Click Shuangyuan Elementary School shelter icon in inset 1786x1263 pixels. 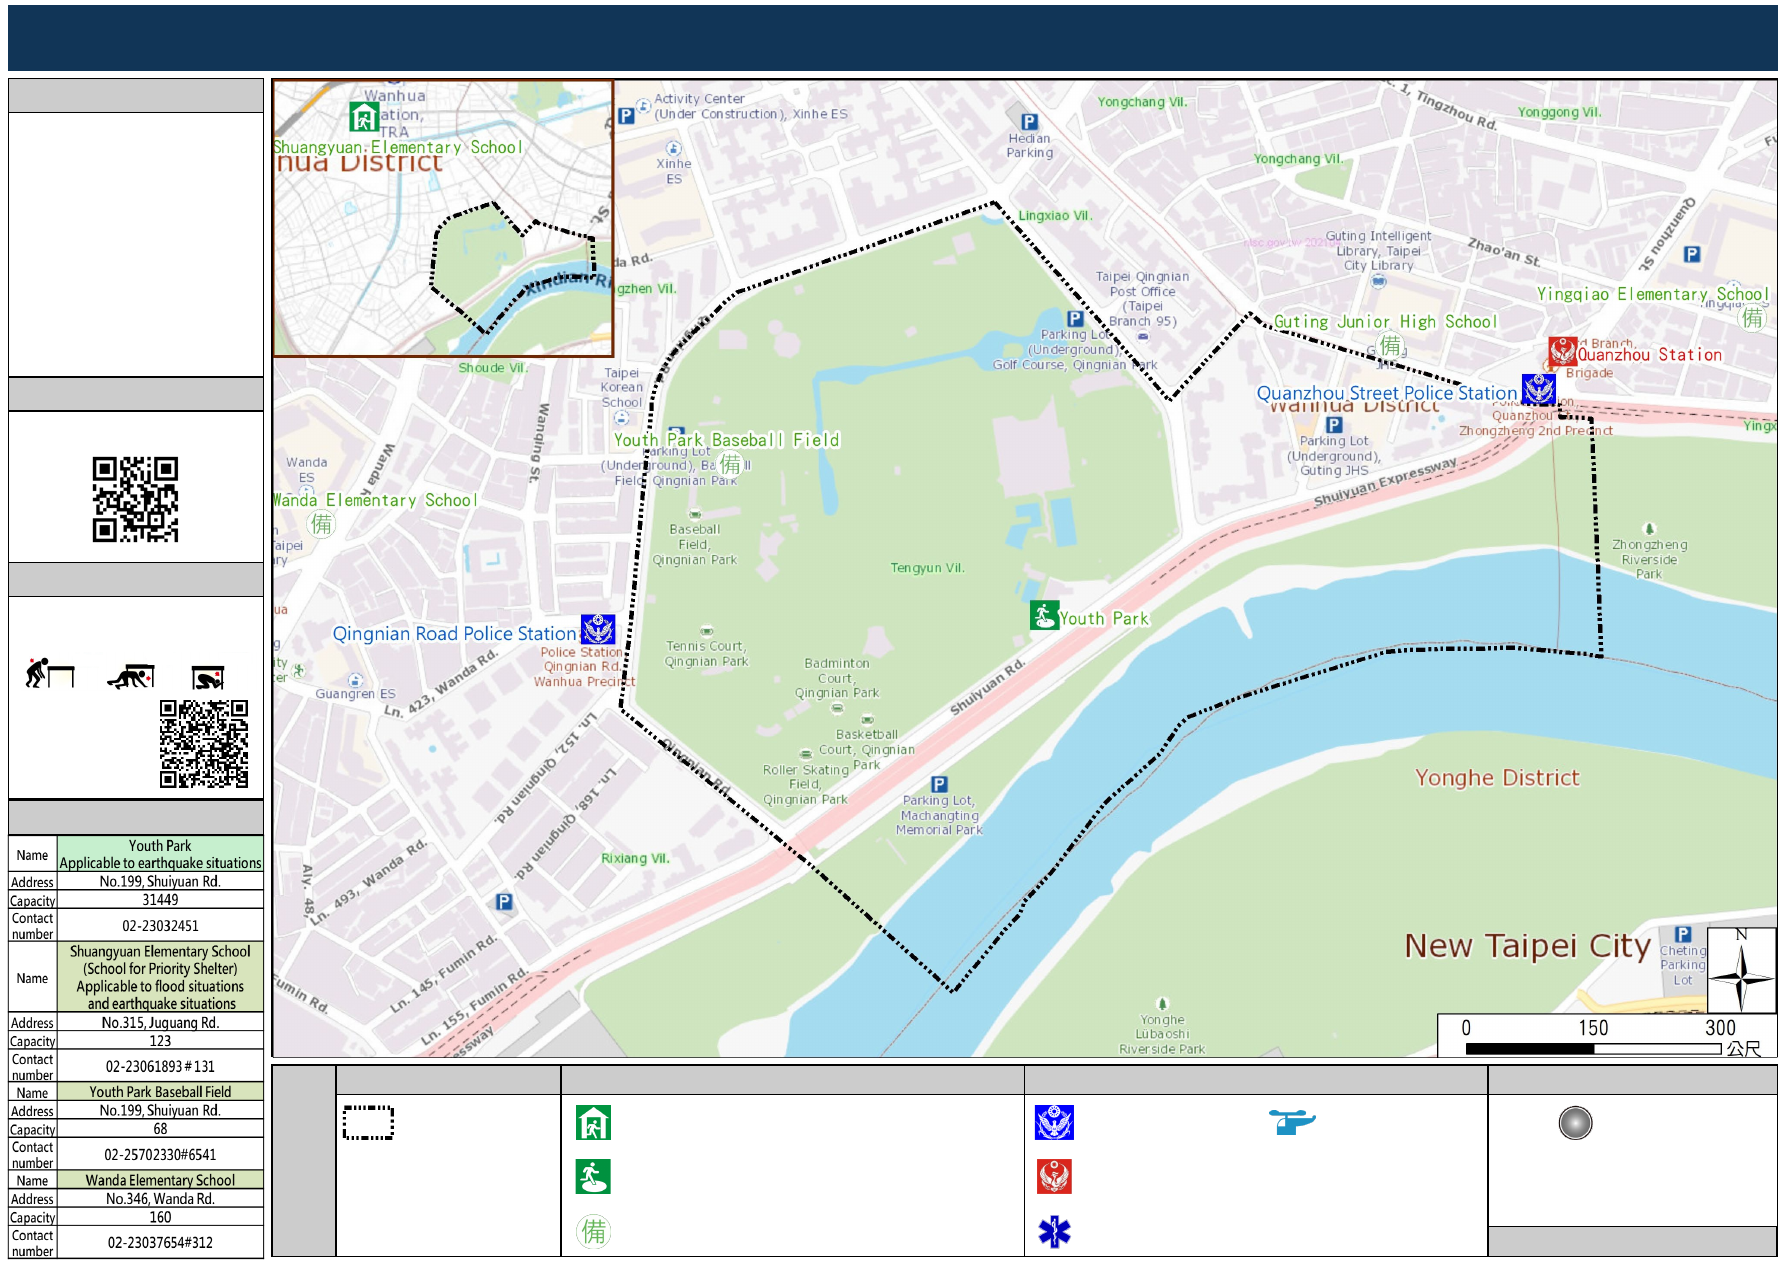pyautogui.click(x=364, y=117)
